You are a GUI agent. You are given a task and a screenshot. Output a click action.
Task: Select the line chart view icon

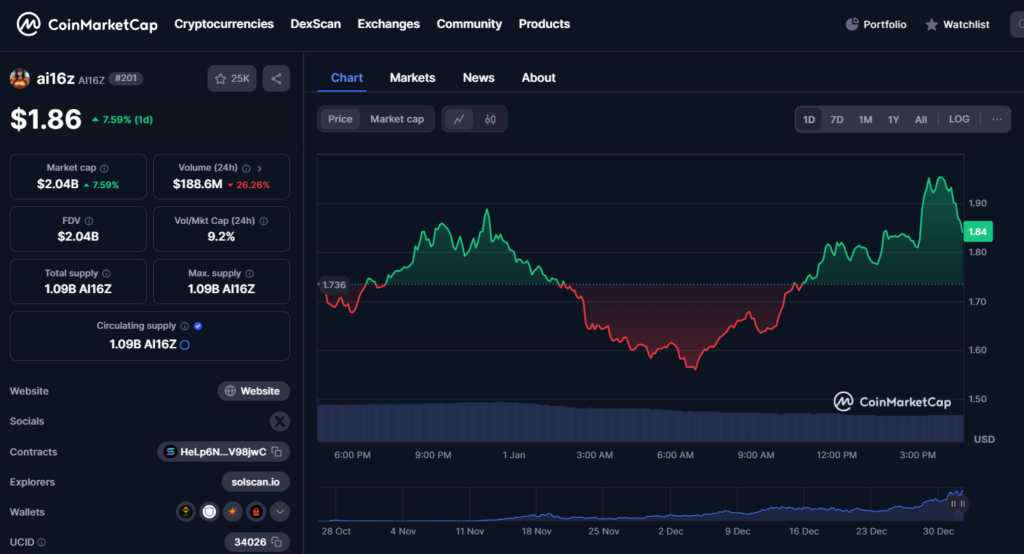pyautogui.click(x=459, y=119)
